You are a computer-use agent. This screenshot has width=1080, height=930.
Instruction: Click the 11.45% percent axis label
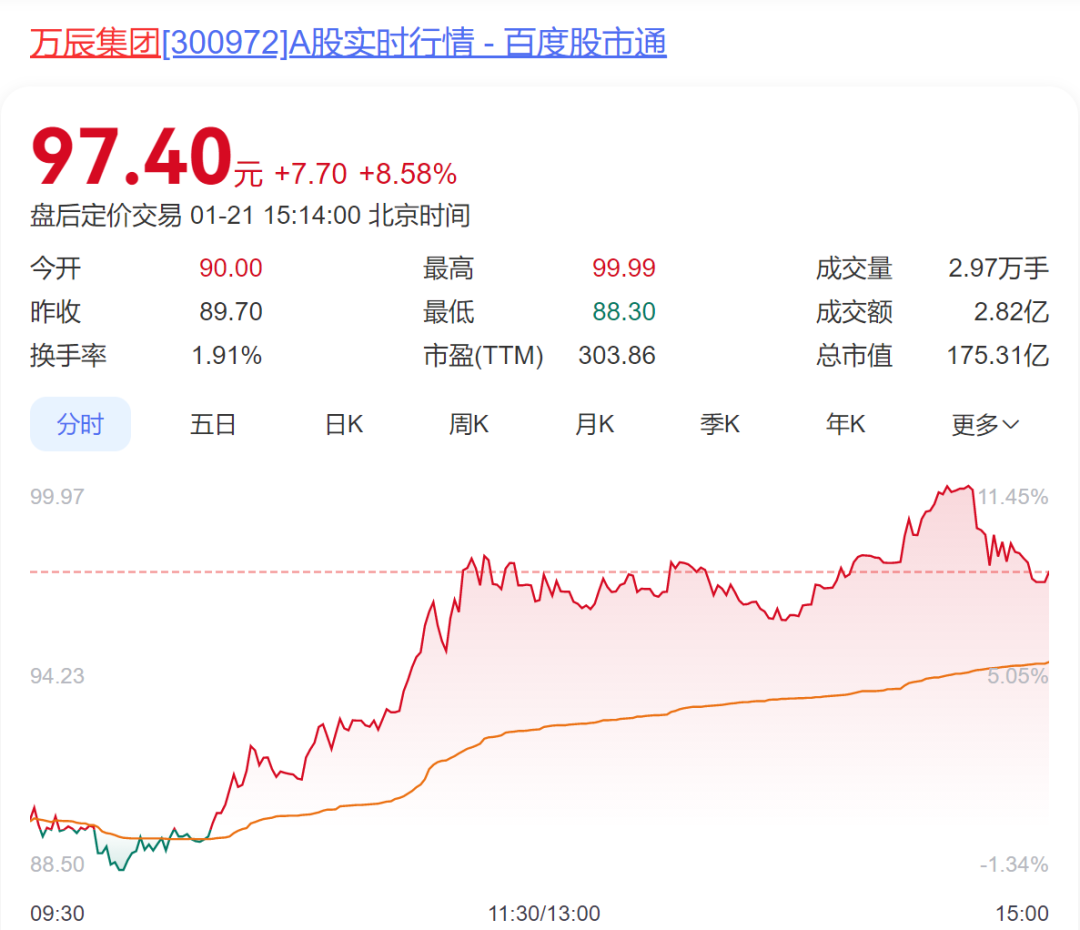pyautogui.click(x=1013, y=497)
